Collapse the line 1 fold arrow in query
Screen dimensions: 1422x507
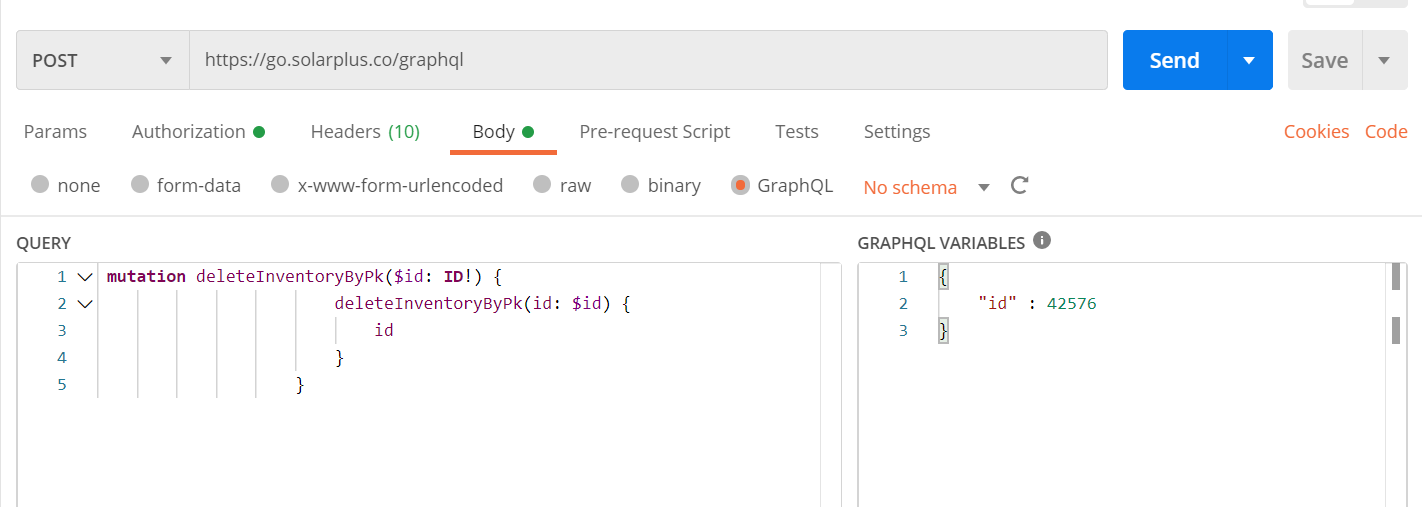click(x=84, y=276)
